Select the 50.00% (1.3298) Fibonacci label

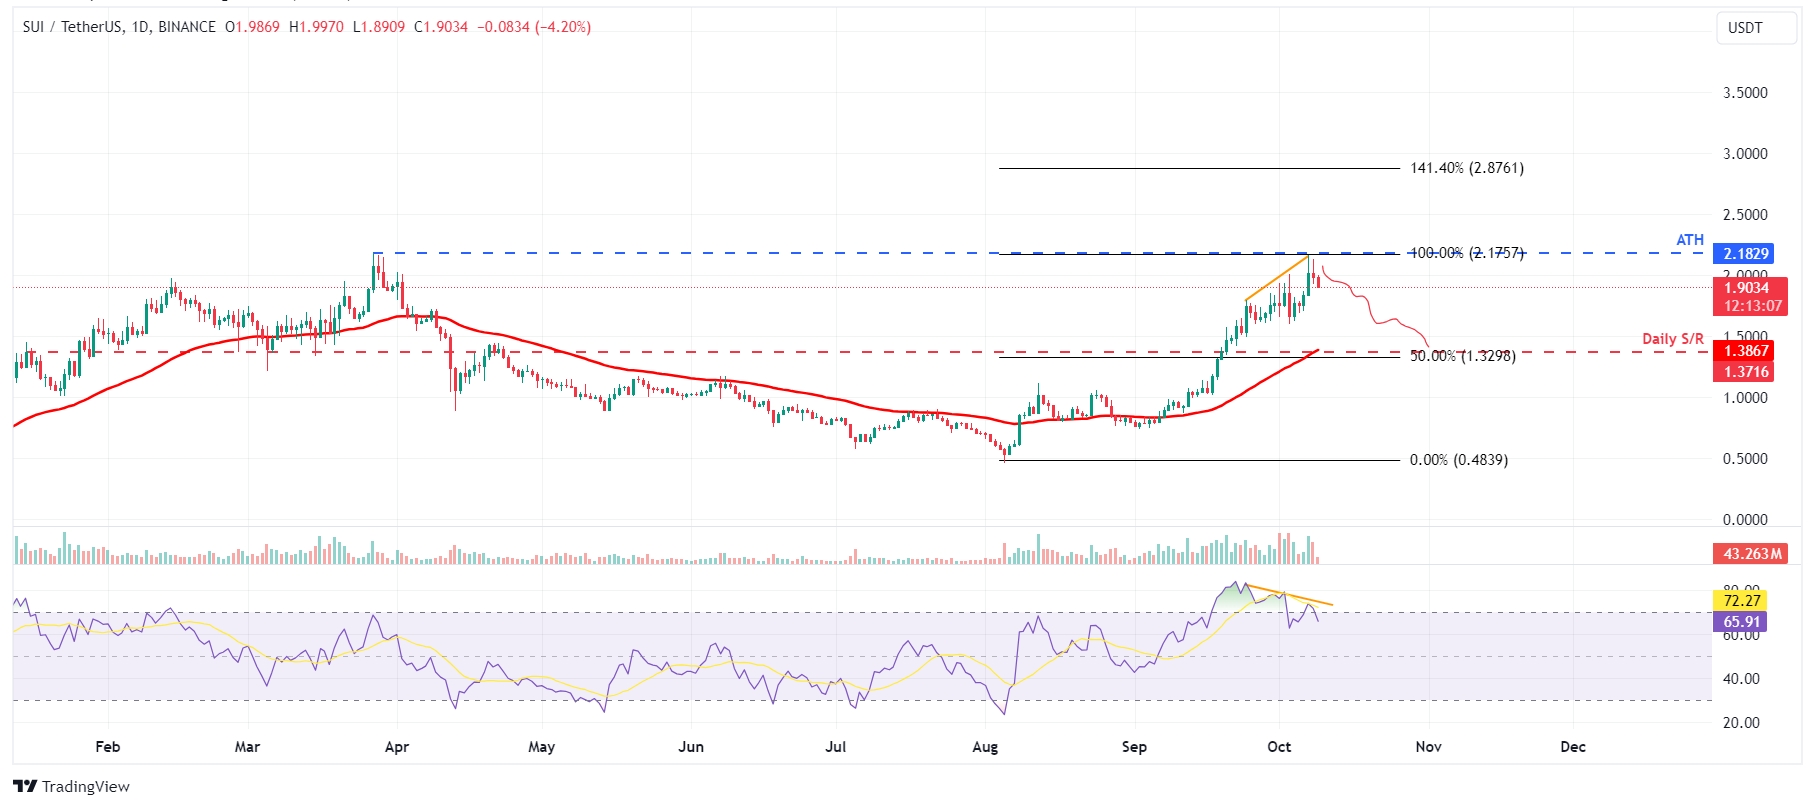click(1462, 356)
